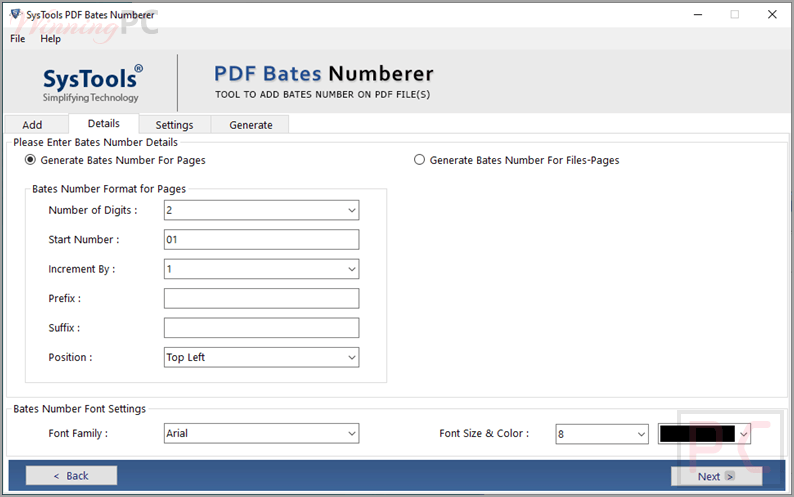Open the Font Family dropdown showing Arial
The height and width of the screenshot is (497, 794).
click(261, 433)
